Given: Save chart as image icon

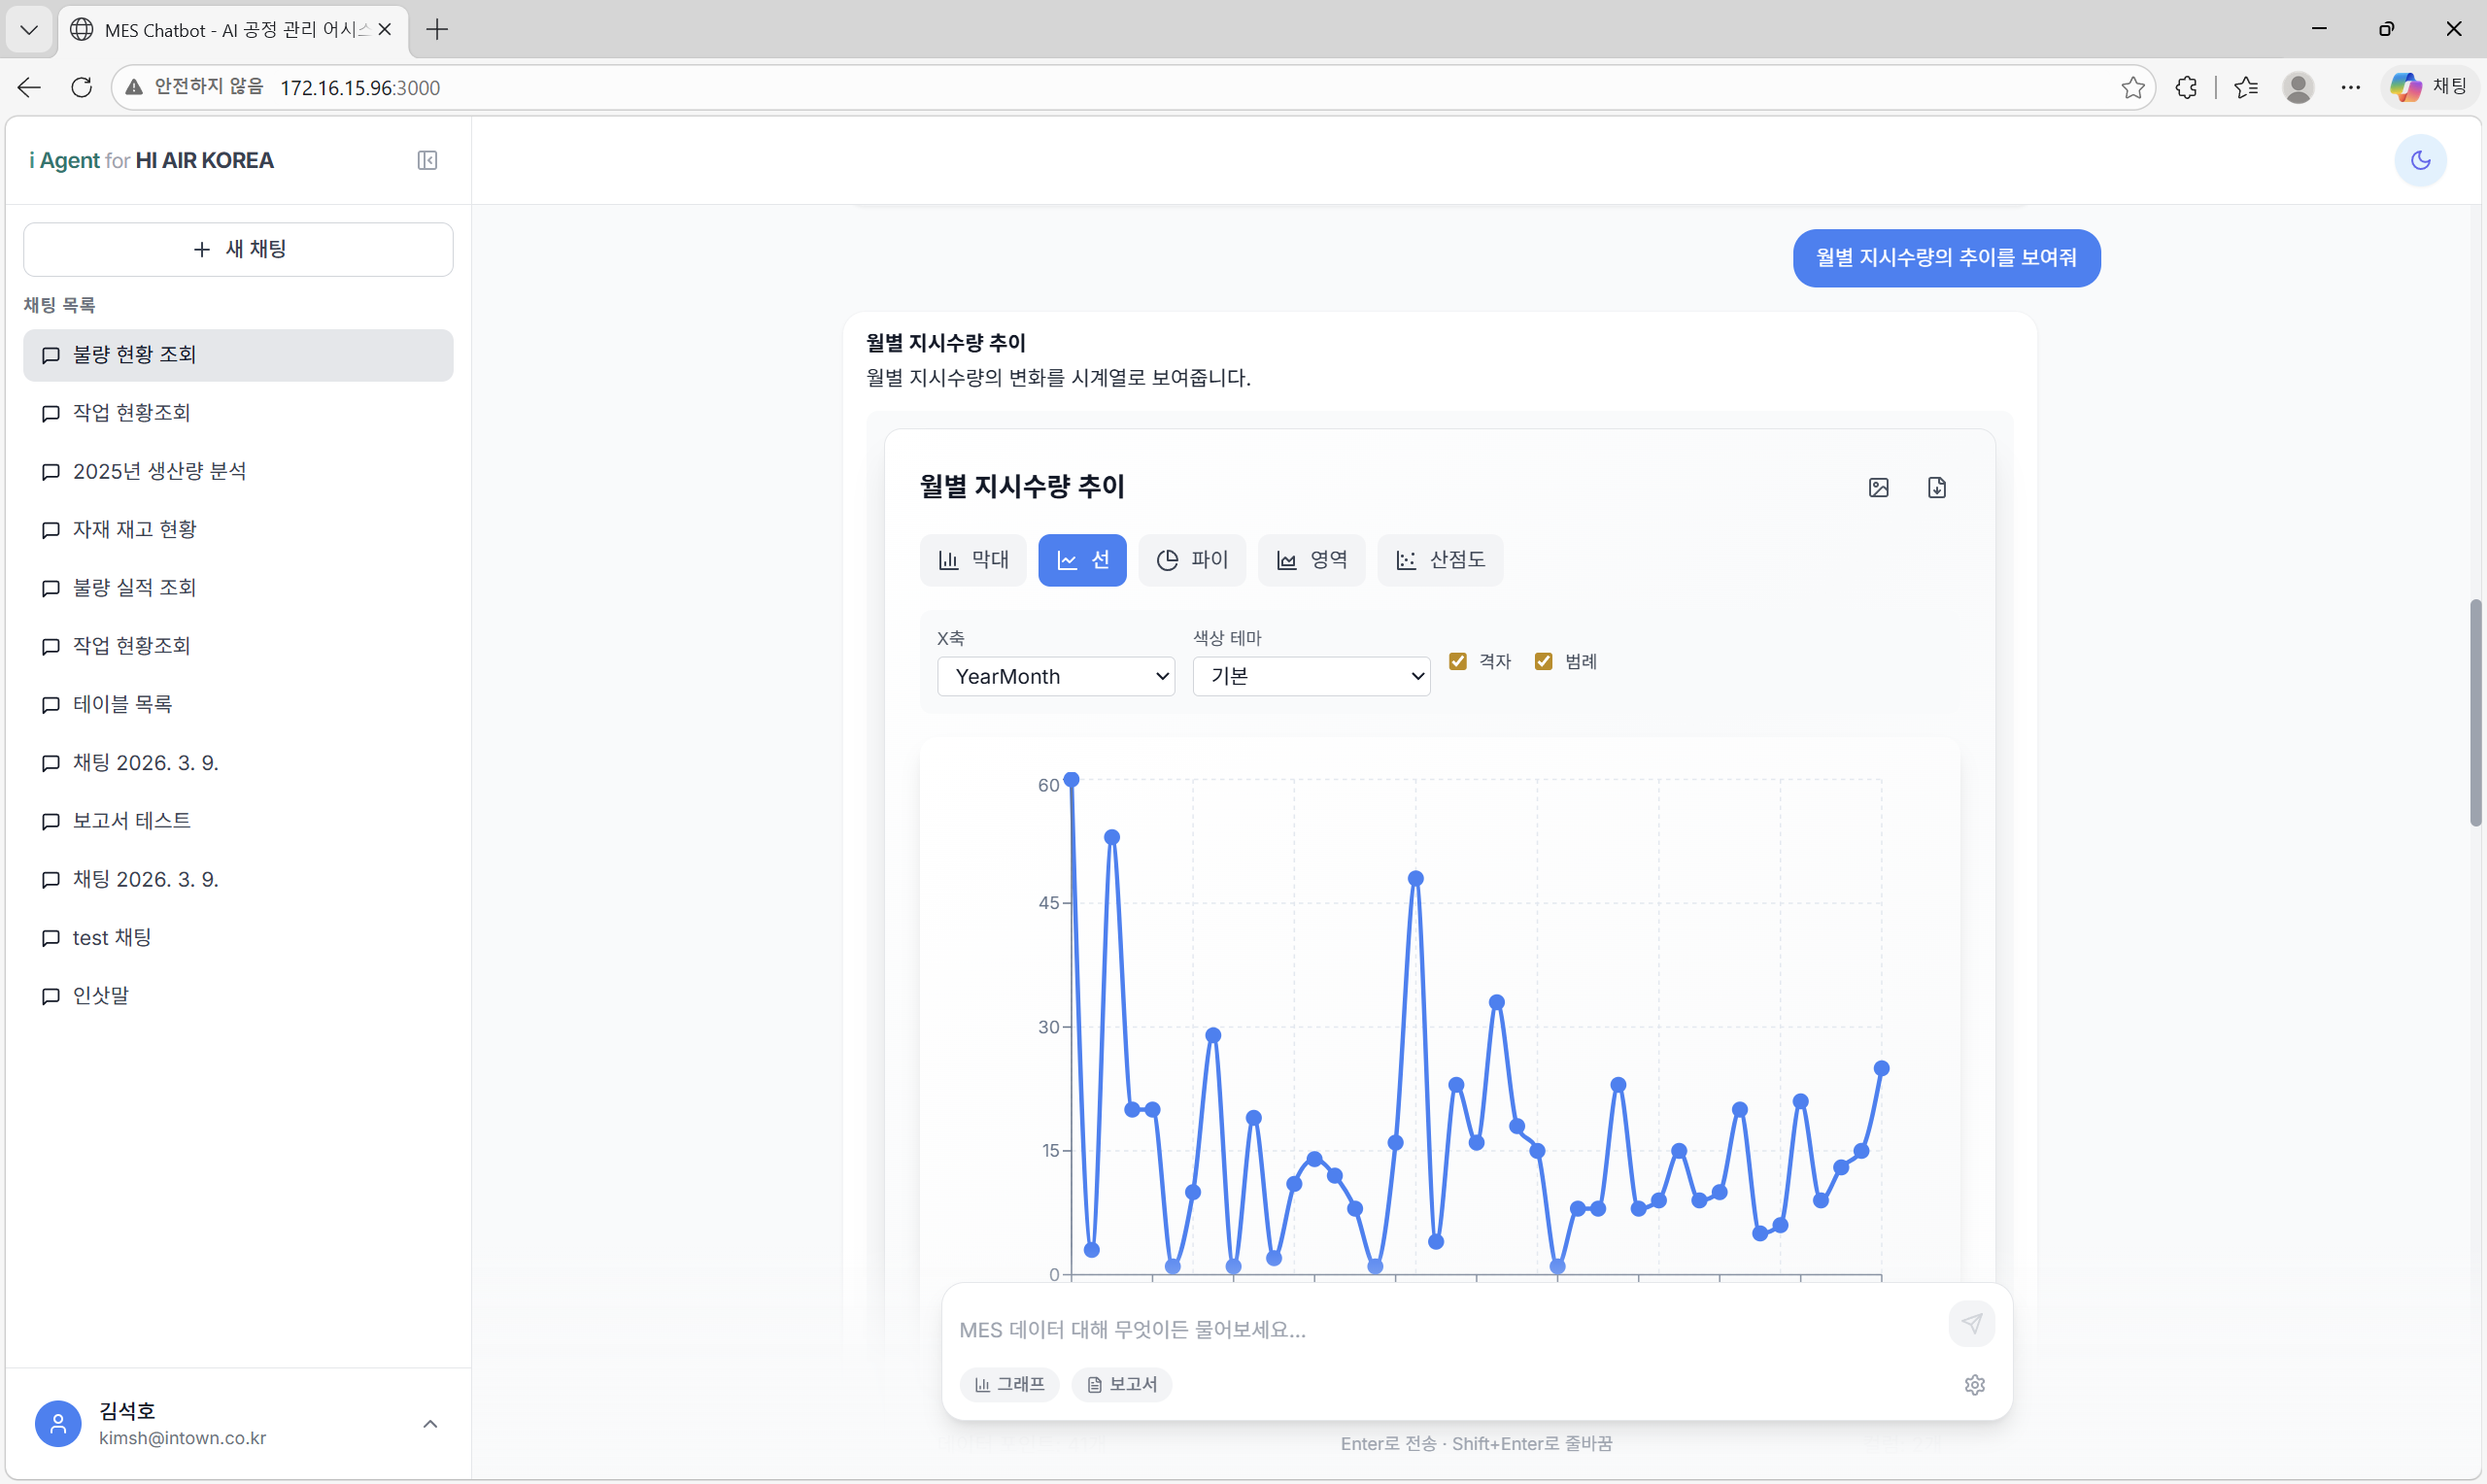Looking at the screenshot, I should [1878, 487].
